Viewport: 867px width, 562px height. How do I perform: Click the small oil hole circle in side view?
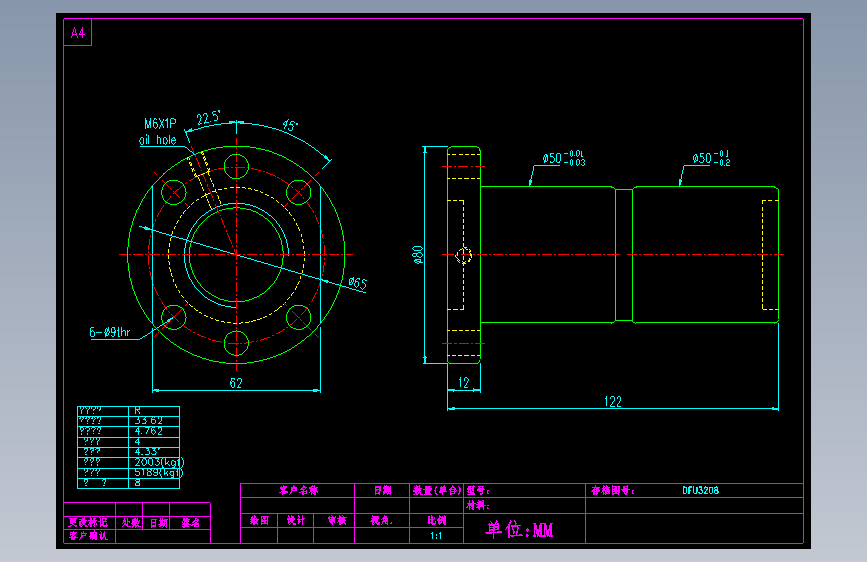(x=463, y=255)
